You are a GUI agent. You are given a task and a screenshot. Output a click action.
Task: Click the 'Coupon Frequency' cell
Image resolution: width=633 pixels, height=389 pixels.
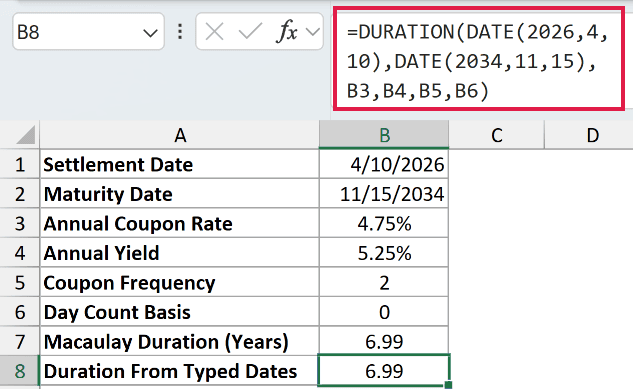pos(180,282)
